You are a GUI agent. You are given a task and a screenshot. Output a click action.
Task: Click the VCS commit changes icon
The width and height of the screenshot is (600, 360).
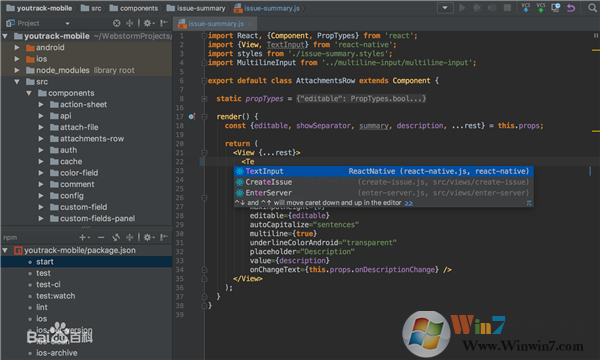point(541,8)
